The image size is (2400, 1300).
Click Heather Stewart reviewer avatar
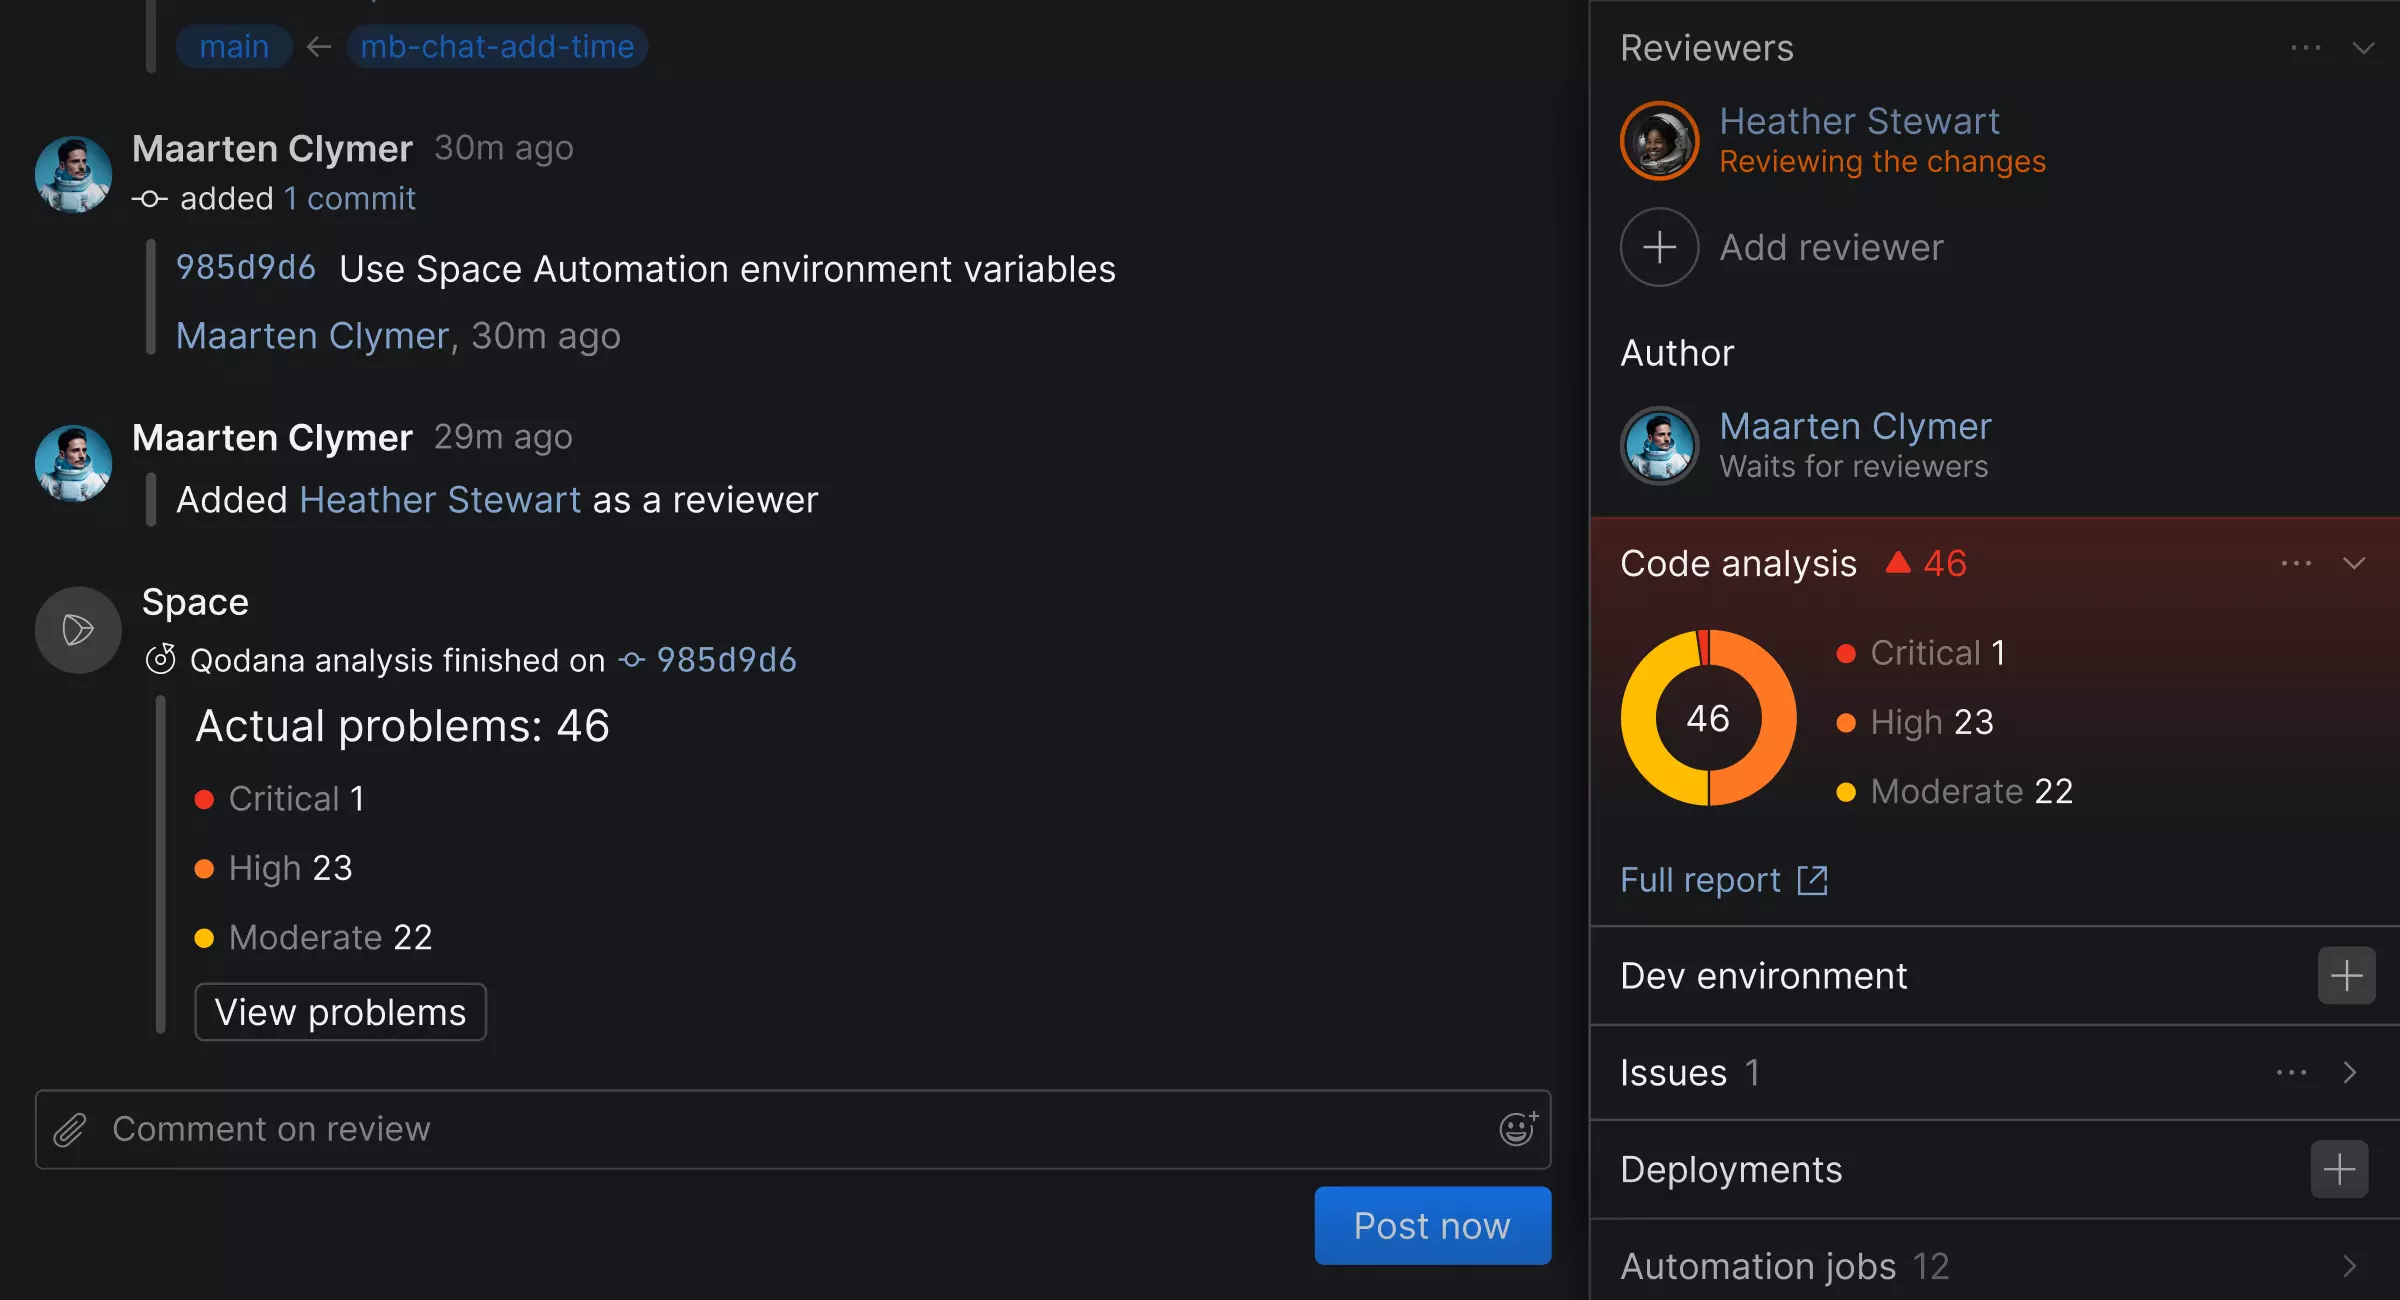pos(1662,141)
